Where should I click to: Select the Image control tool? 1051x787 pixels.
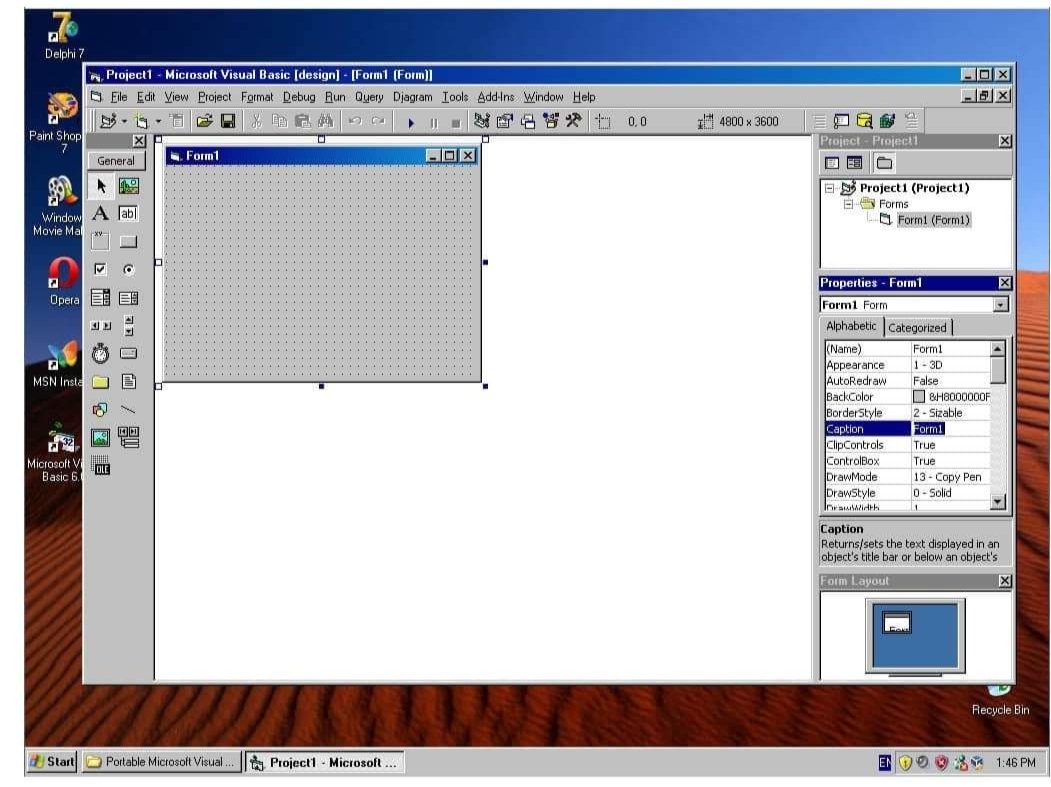pos(101,438)
